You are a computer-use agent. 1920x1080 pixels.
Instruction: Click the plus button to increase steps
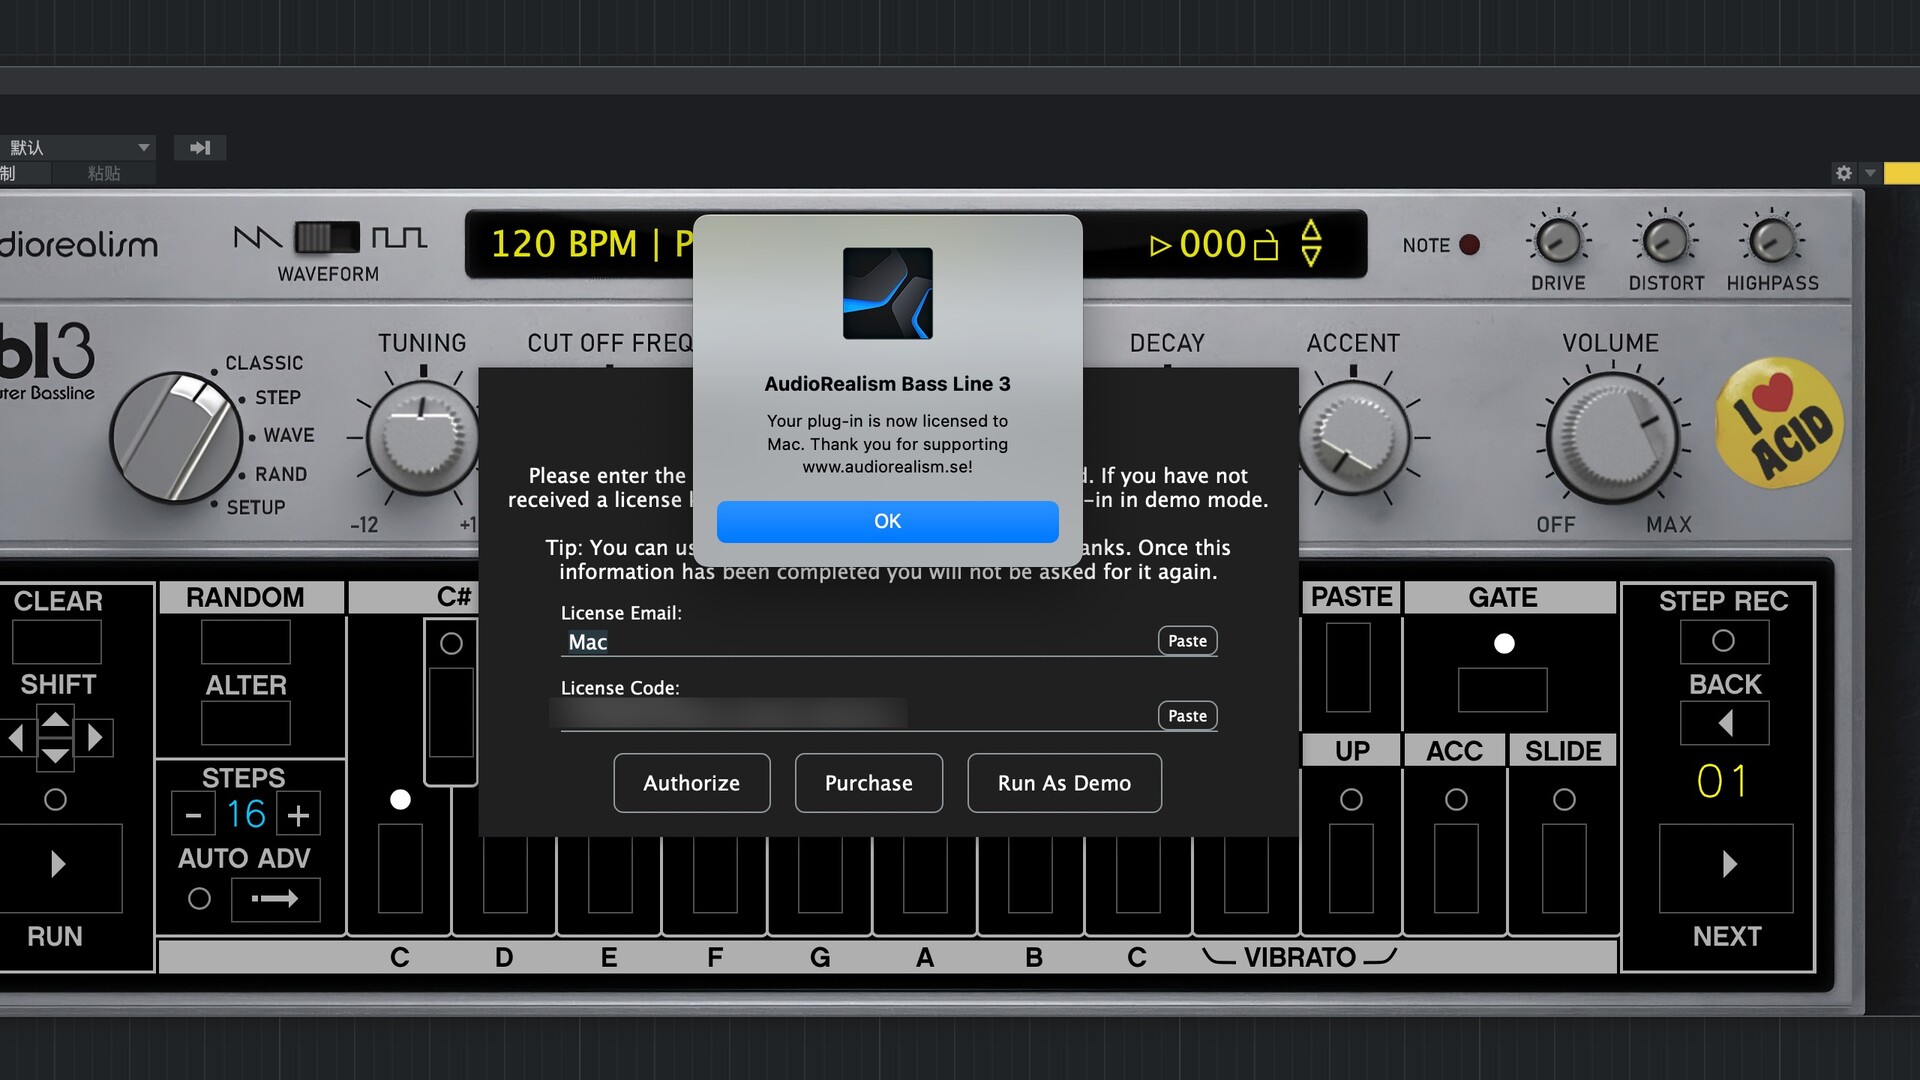click(x=298, y=815)
